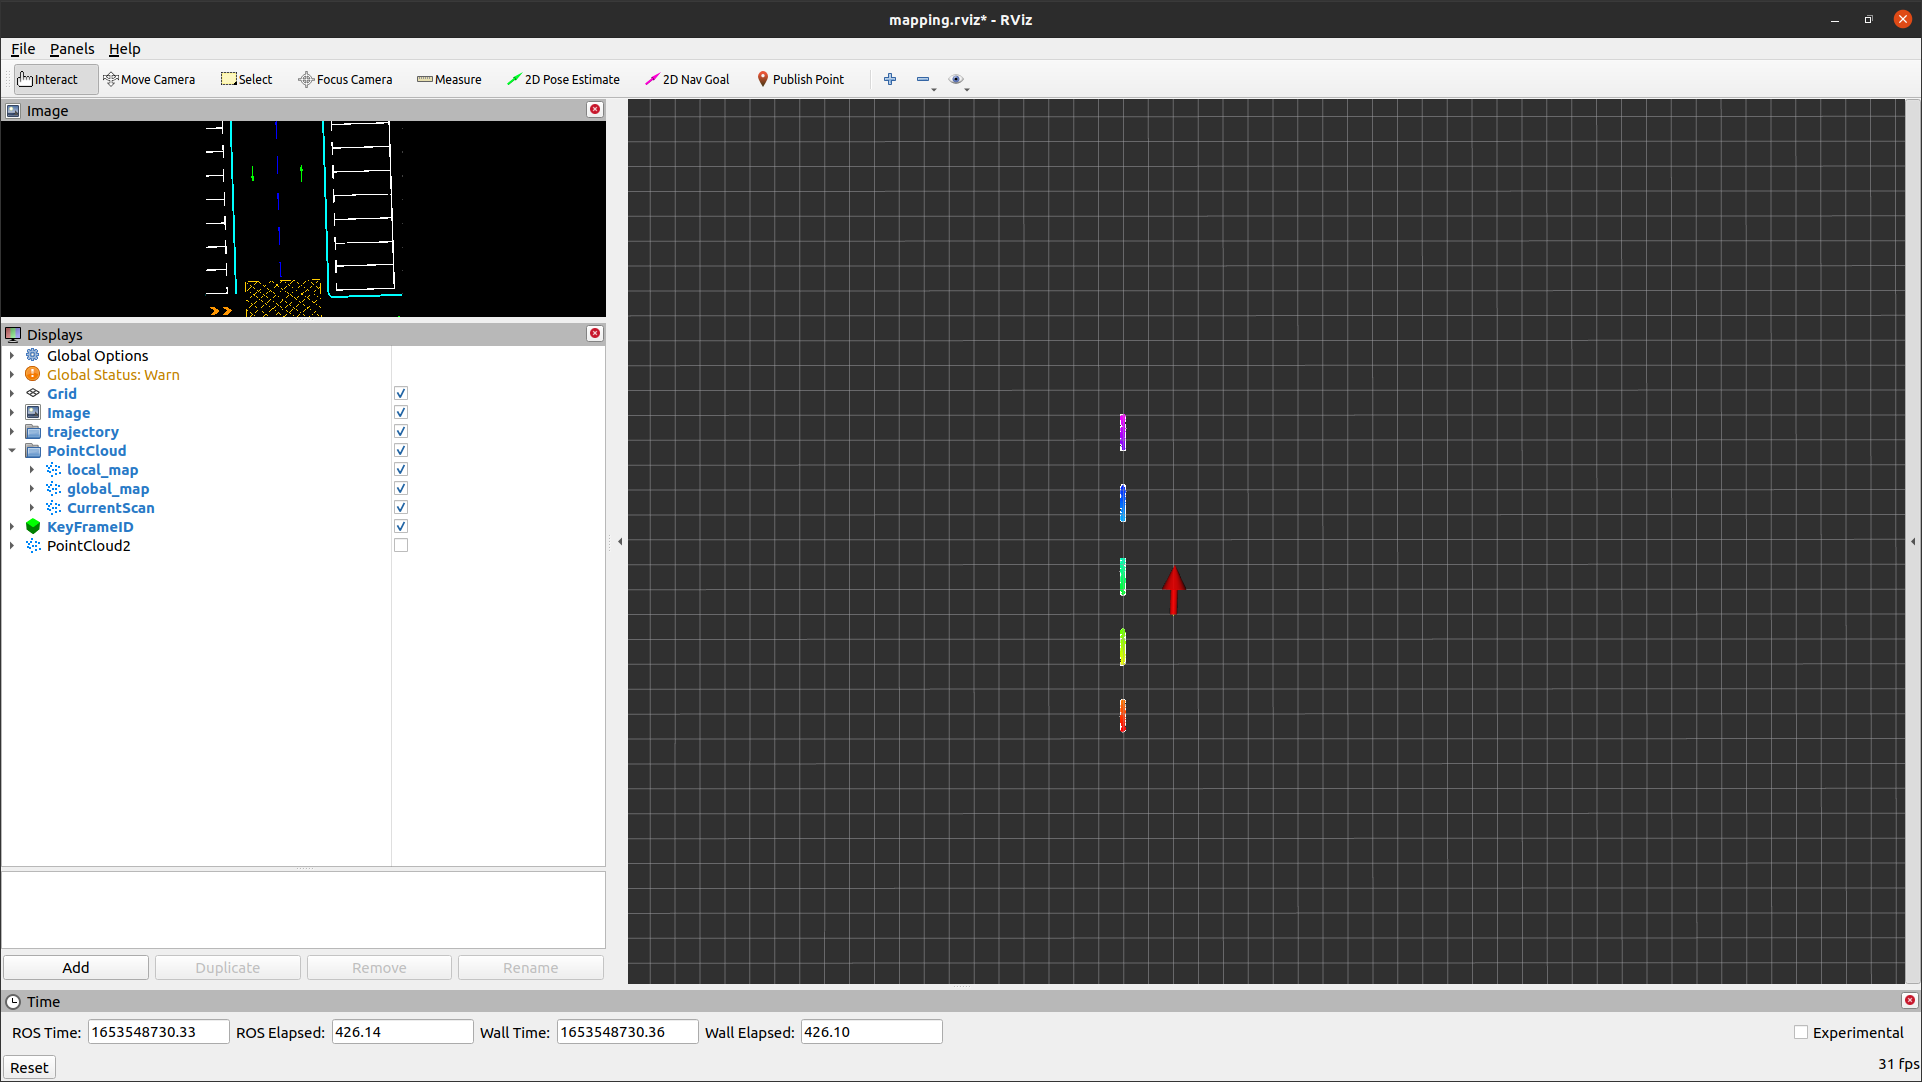Viewport: 1922px width, 1082px height.
Task: Expand the PointCloud display group
Action: pyautogui.click(x=11, y=450)
